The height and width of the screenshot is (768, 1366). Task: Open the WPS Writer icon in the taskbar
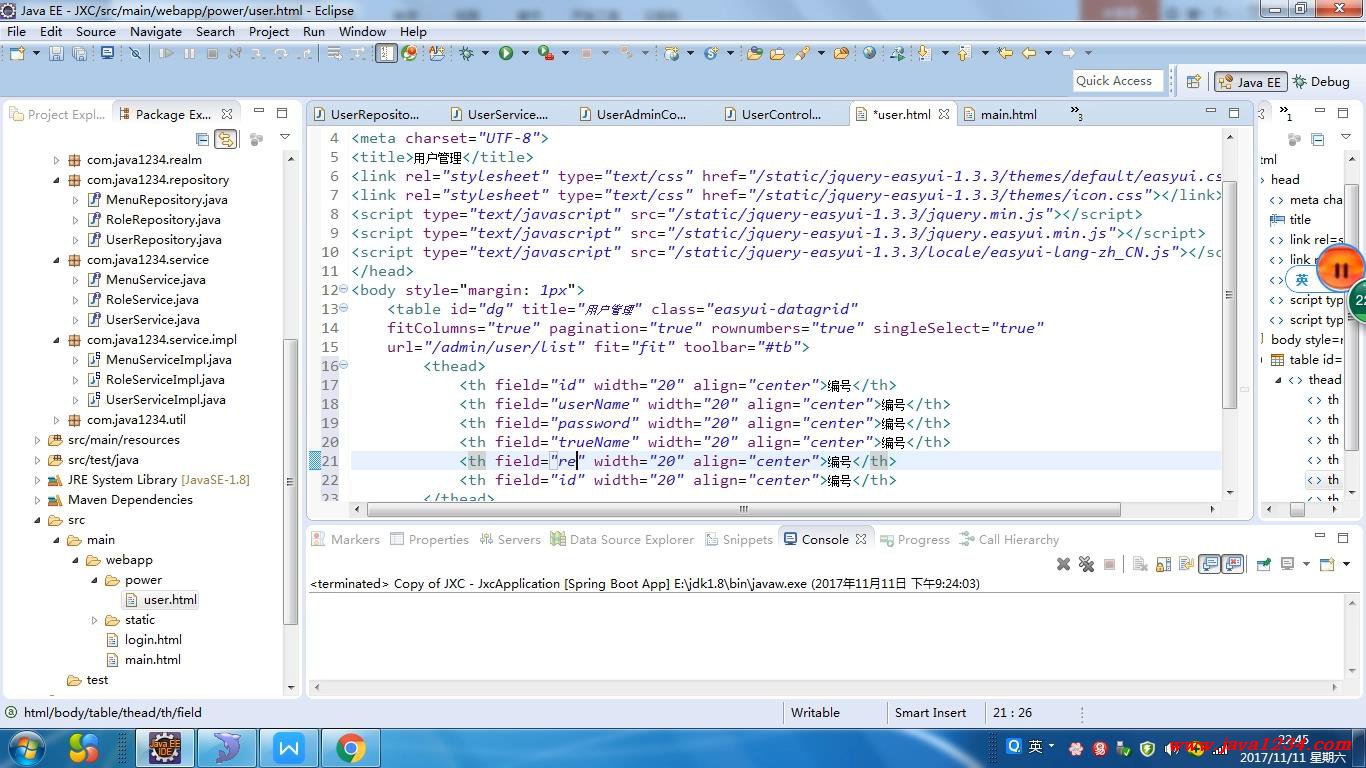point(290,748)
